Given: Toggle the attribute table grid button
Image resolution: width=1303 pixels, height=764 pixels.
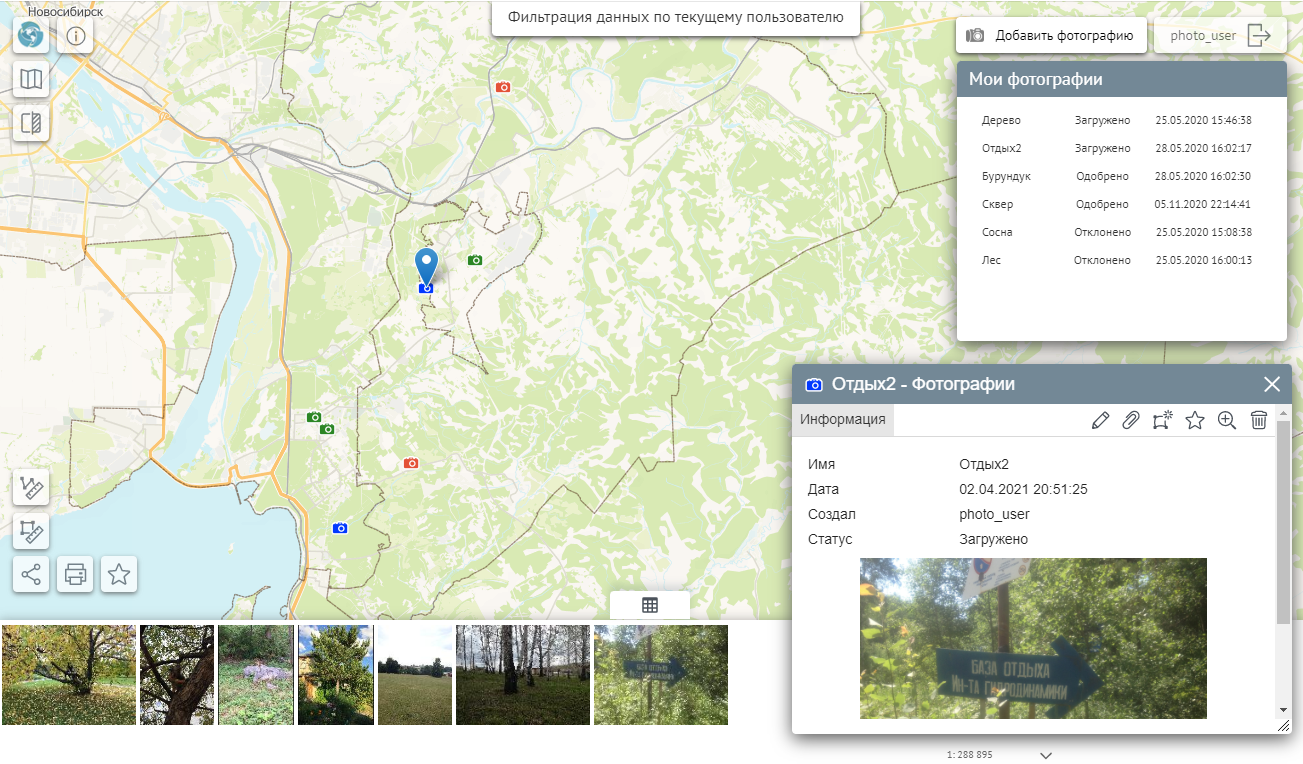Looking at the screenshot, I should [x=650, y=605].
